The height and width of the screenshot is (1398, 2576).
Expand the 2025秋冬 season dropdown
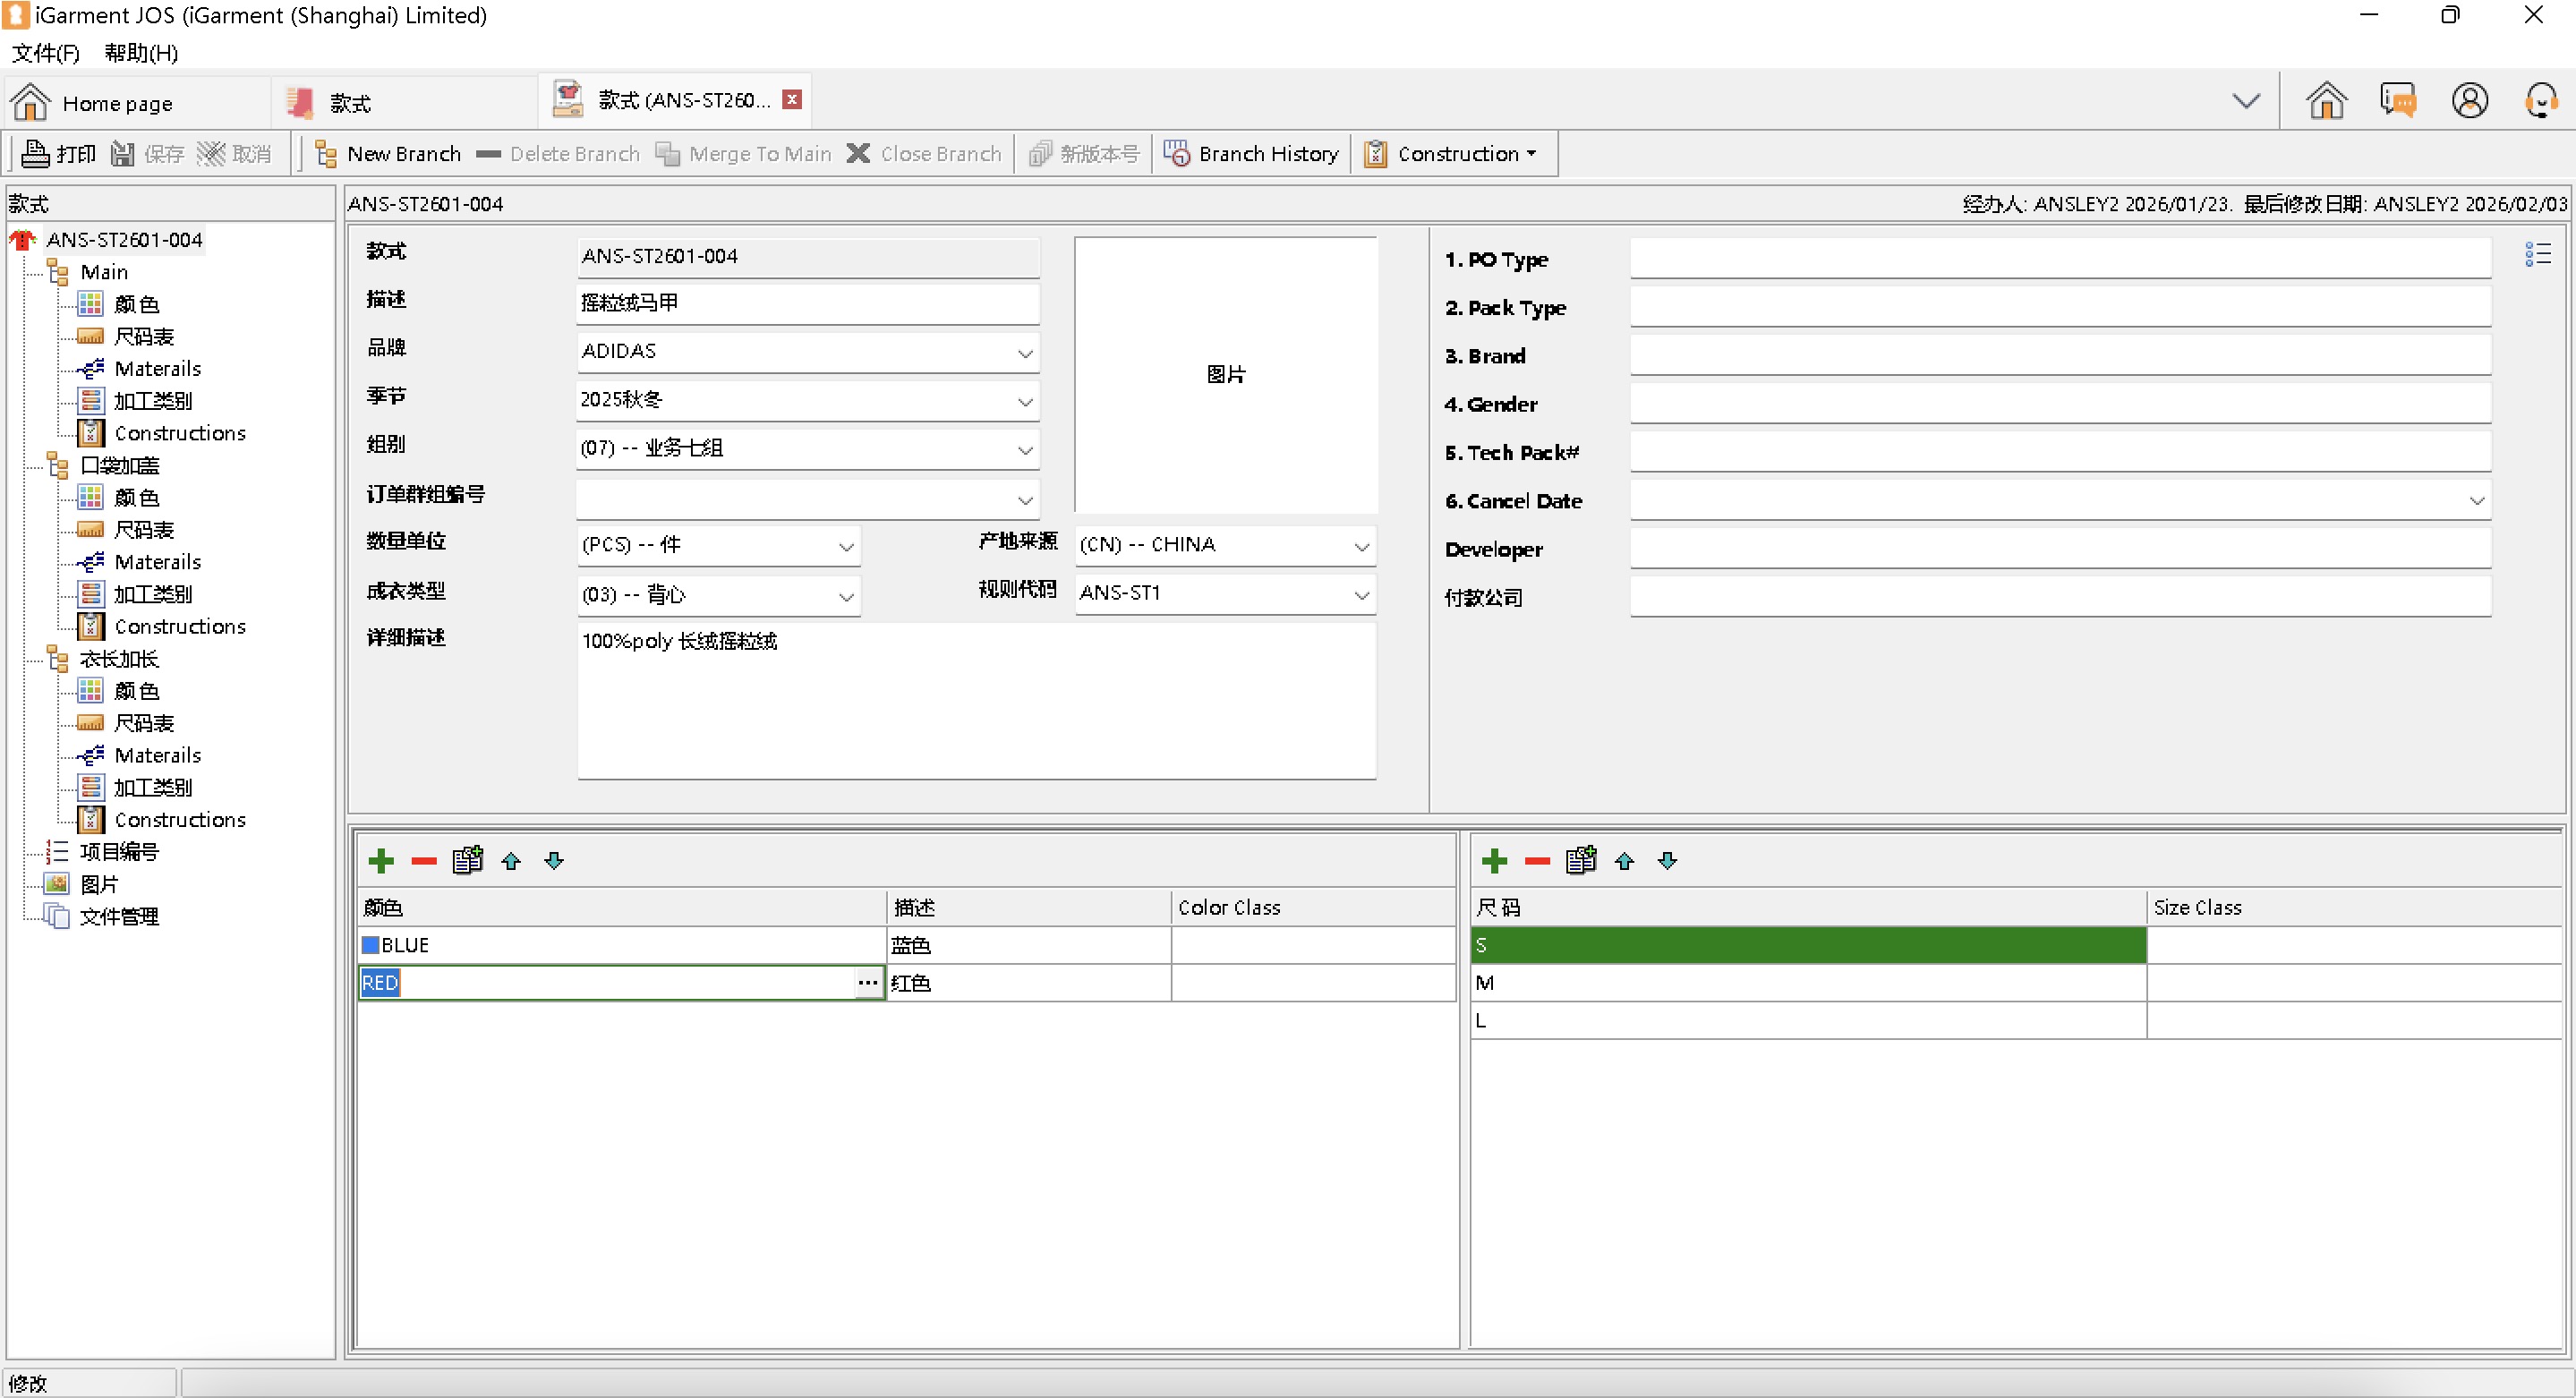coord(1025,401)
